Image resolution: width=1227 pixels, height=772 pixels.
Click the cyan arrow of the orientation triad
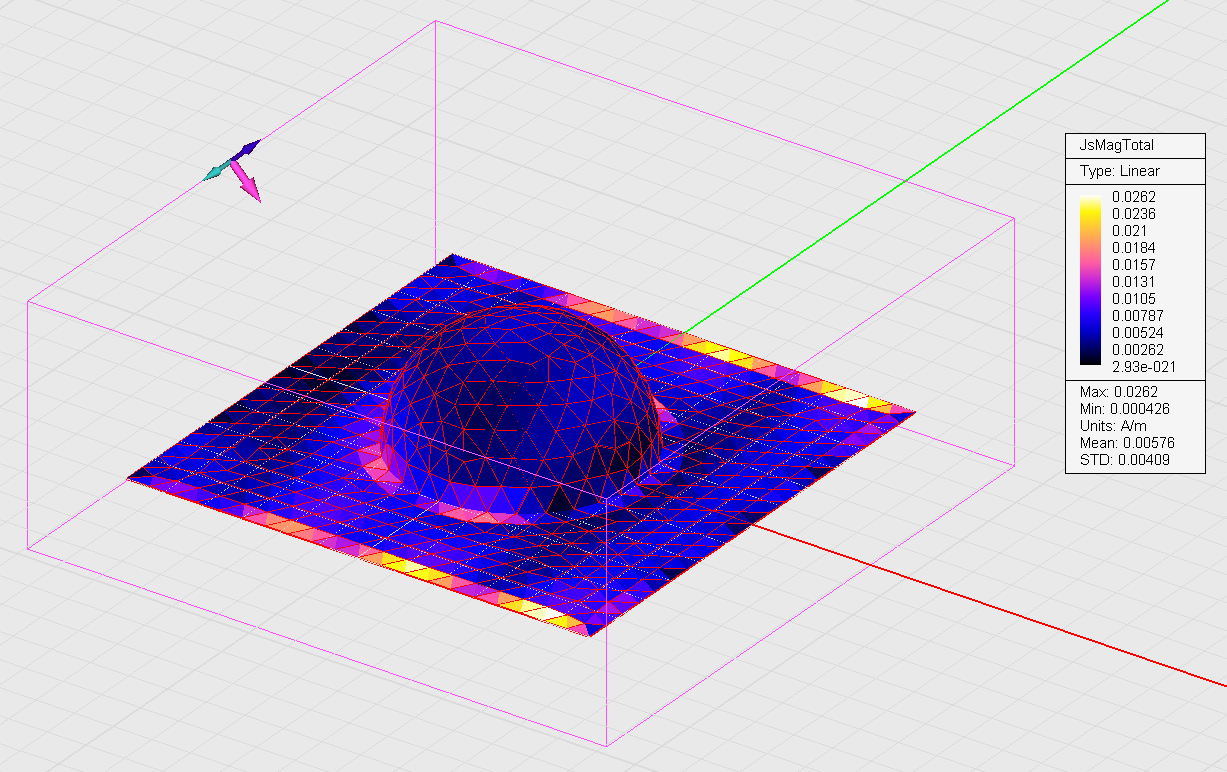coord(217,172)
